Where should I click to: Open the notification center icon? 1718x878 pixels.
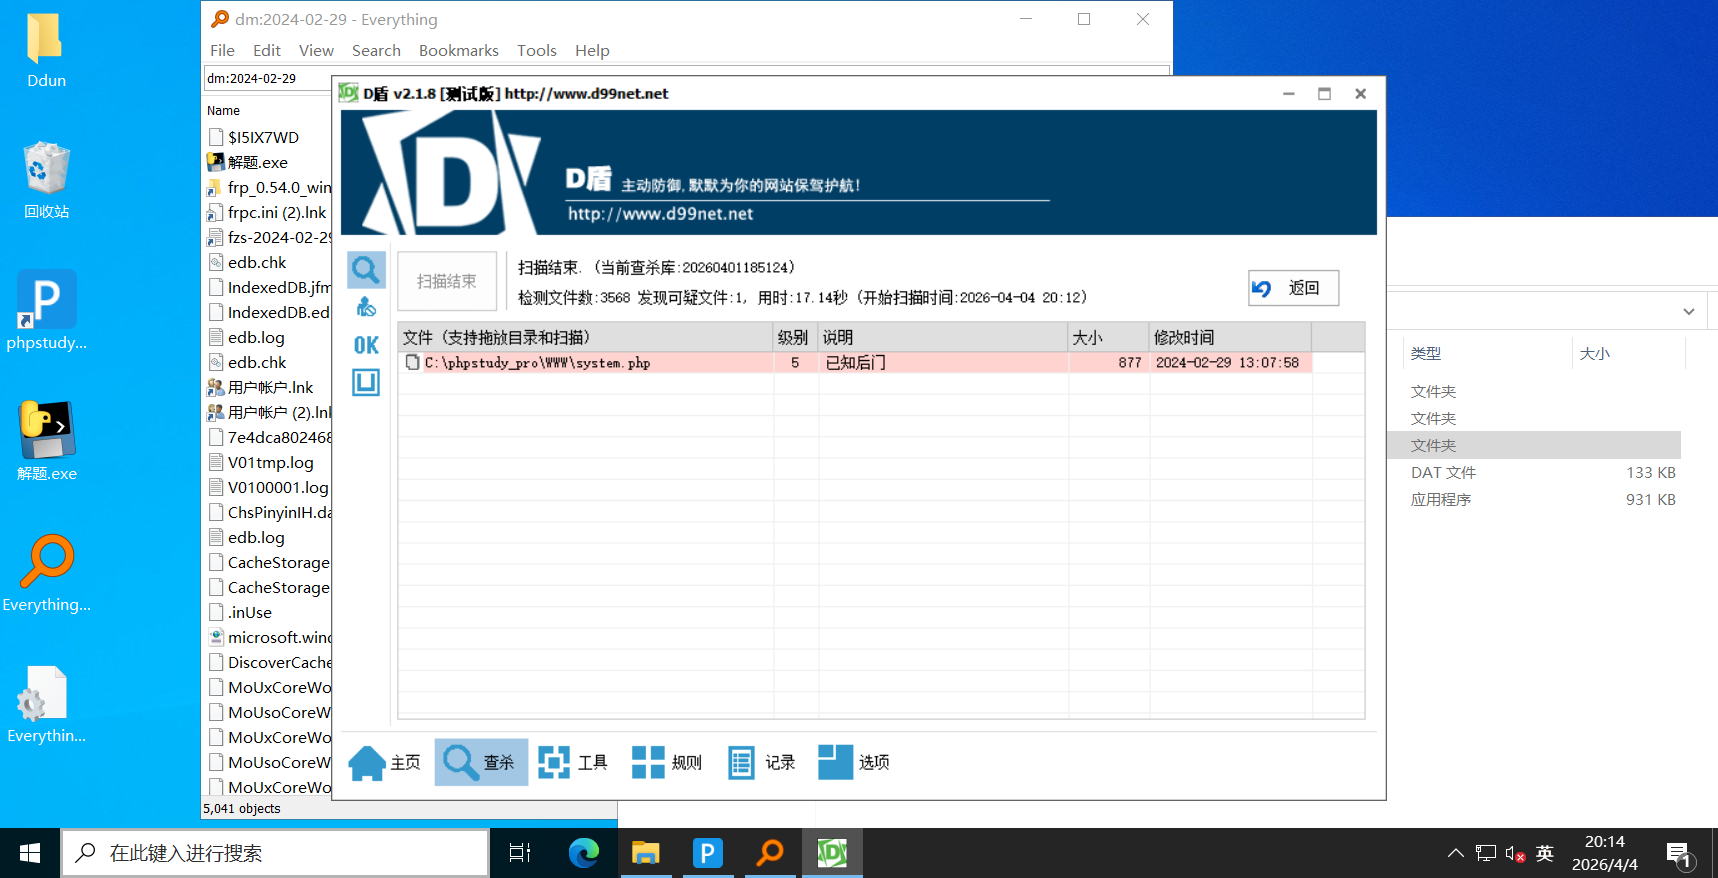click(x=1680, y=853)
